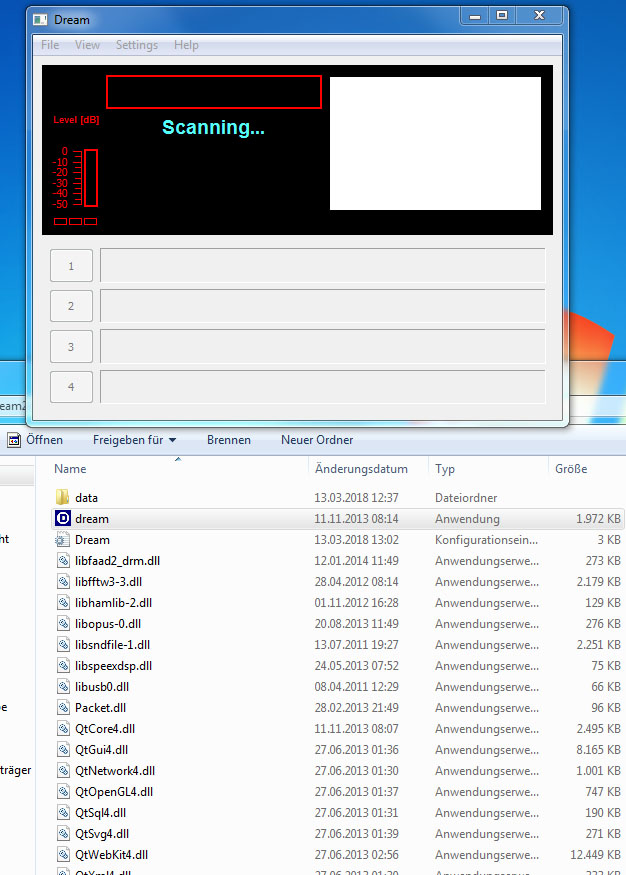
Task: Expand the Freigeben für dropdown
Action: [x=134, y=440]
